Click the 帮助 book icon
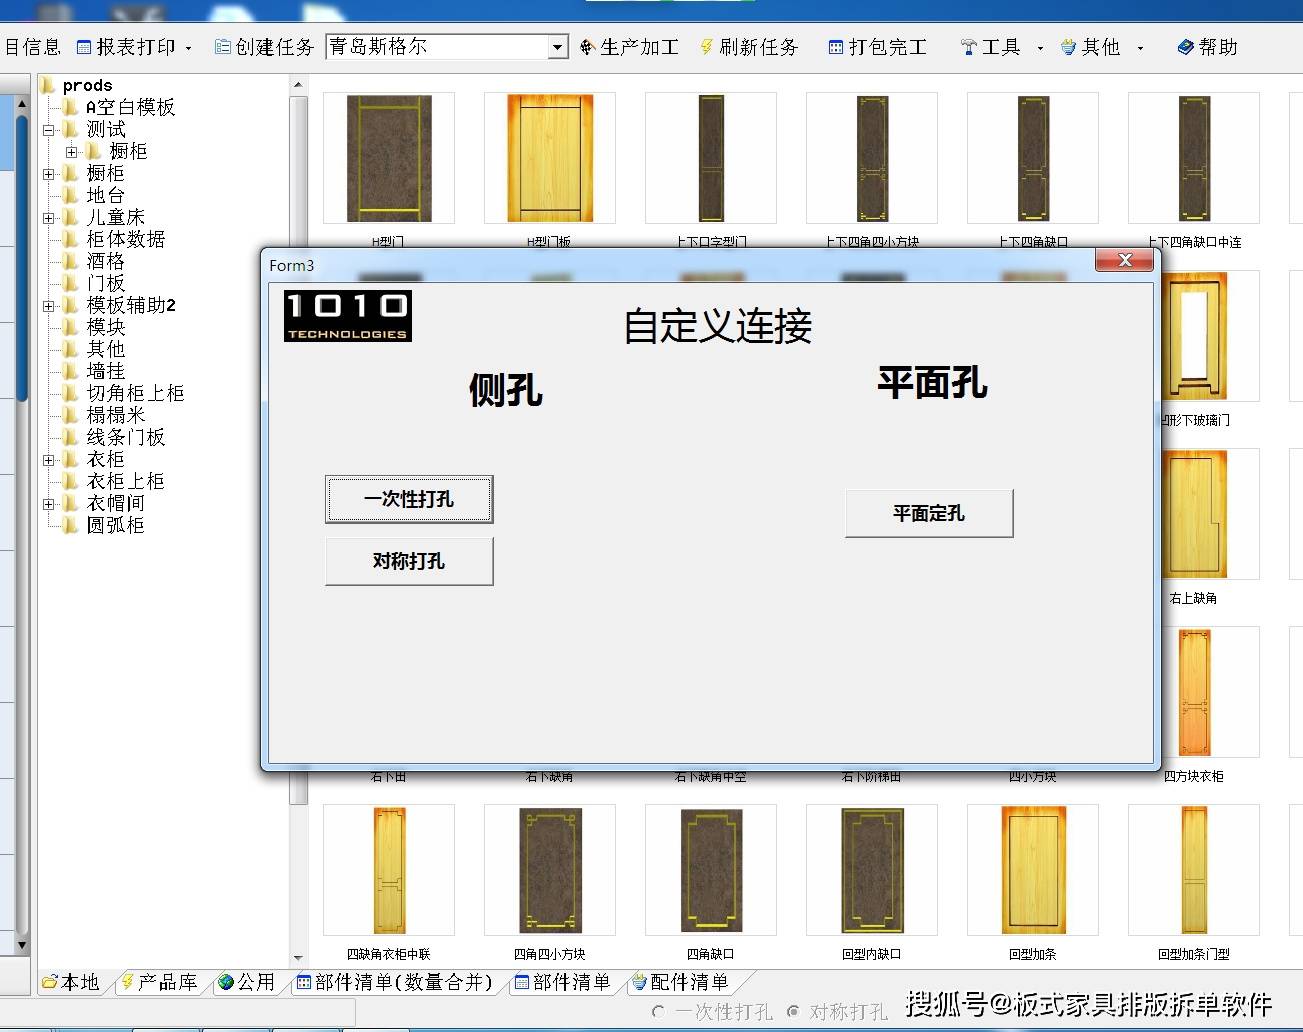Image resolution: width=1303 pixels, height=1032 pixels. tap(1185, 47)
